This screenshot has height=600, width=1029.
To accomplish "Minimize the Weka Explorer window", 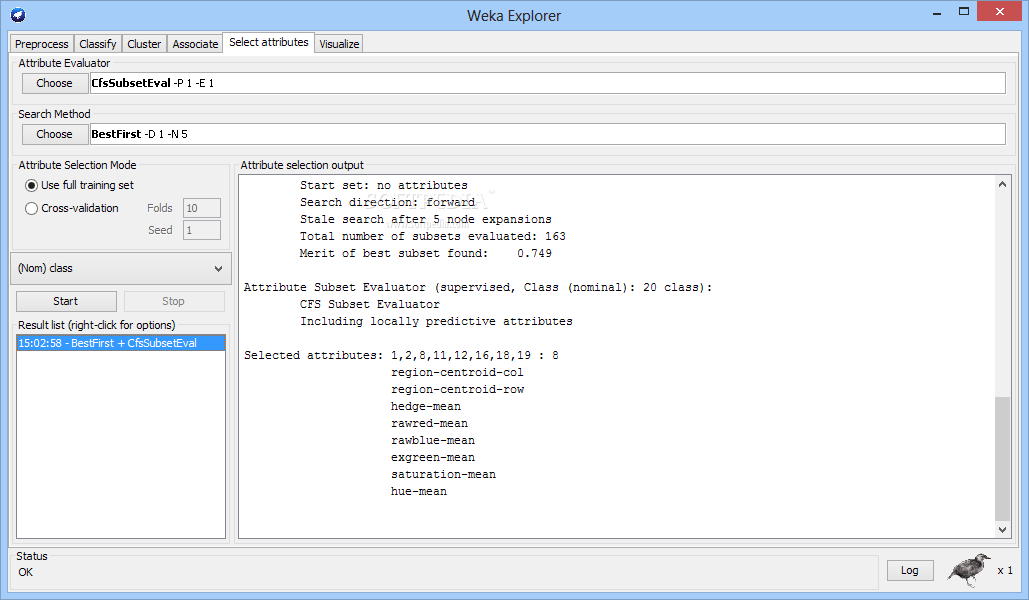I will click(937, 12).
